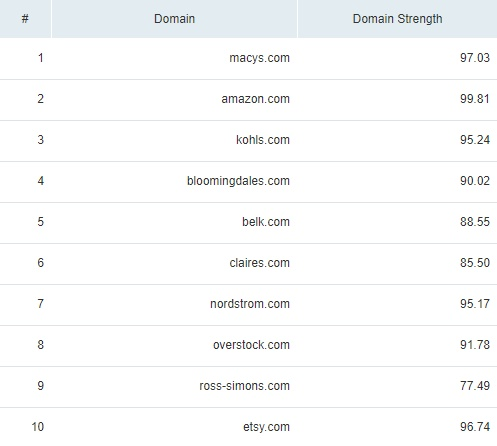This screenshot has height=446, width=497.
Task: Select the kohls.com domain
Action: point(263,140)
